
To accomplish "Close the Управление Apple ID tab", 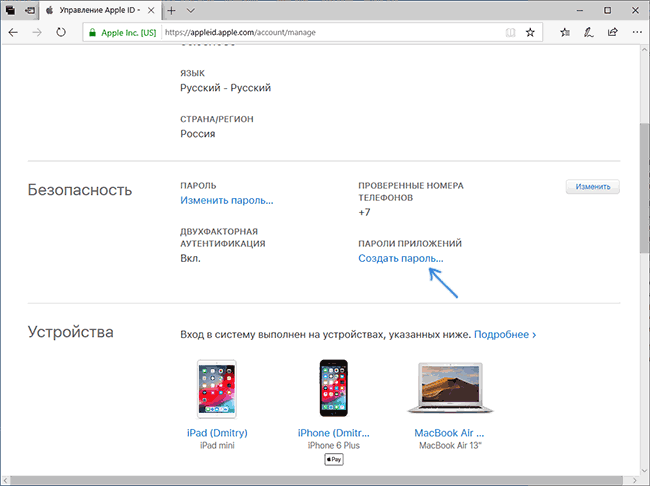I will (151, 11).
